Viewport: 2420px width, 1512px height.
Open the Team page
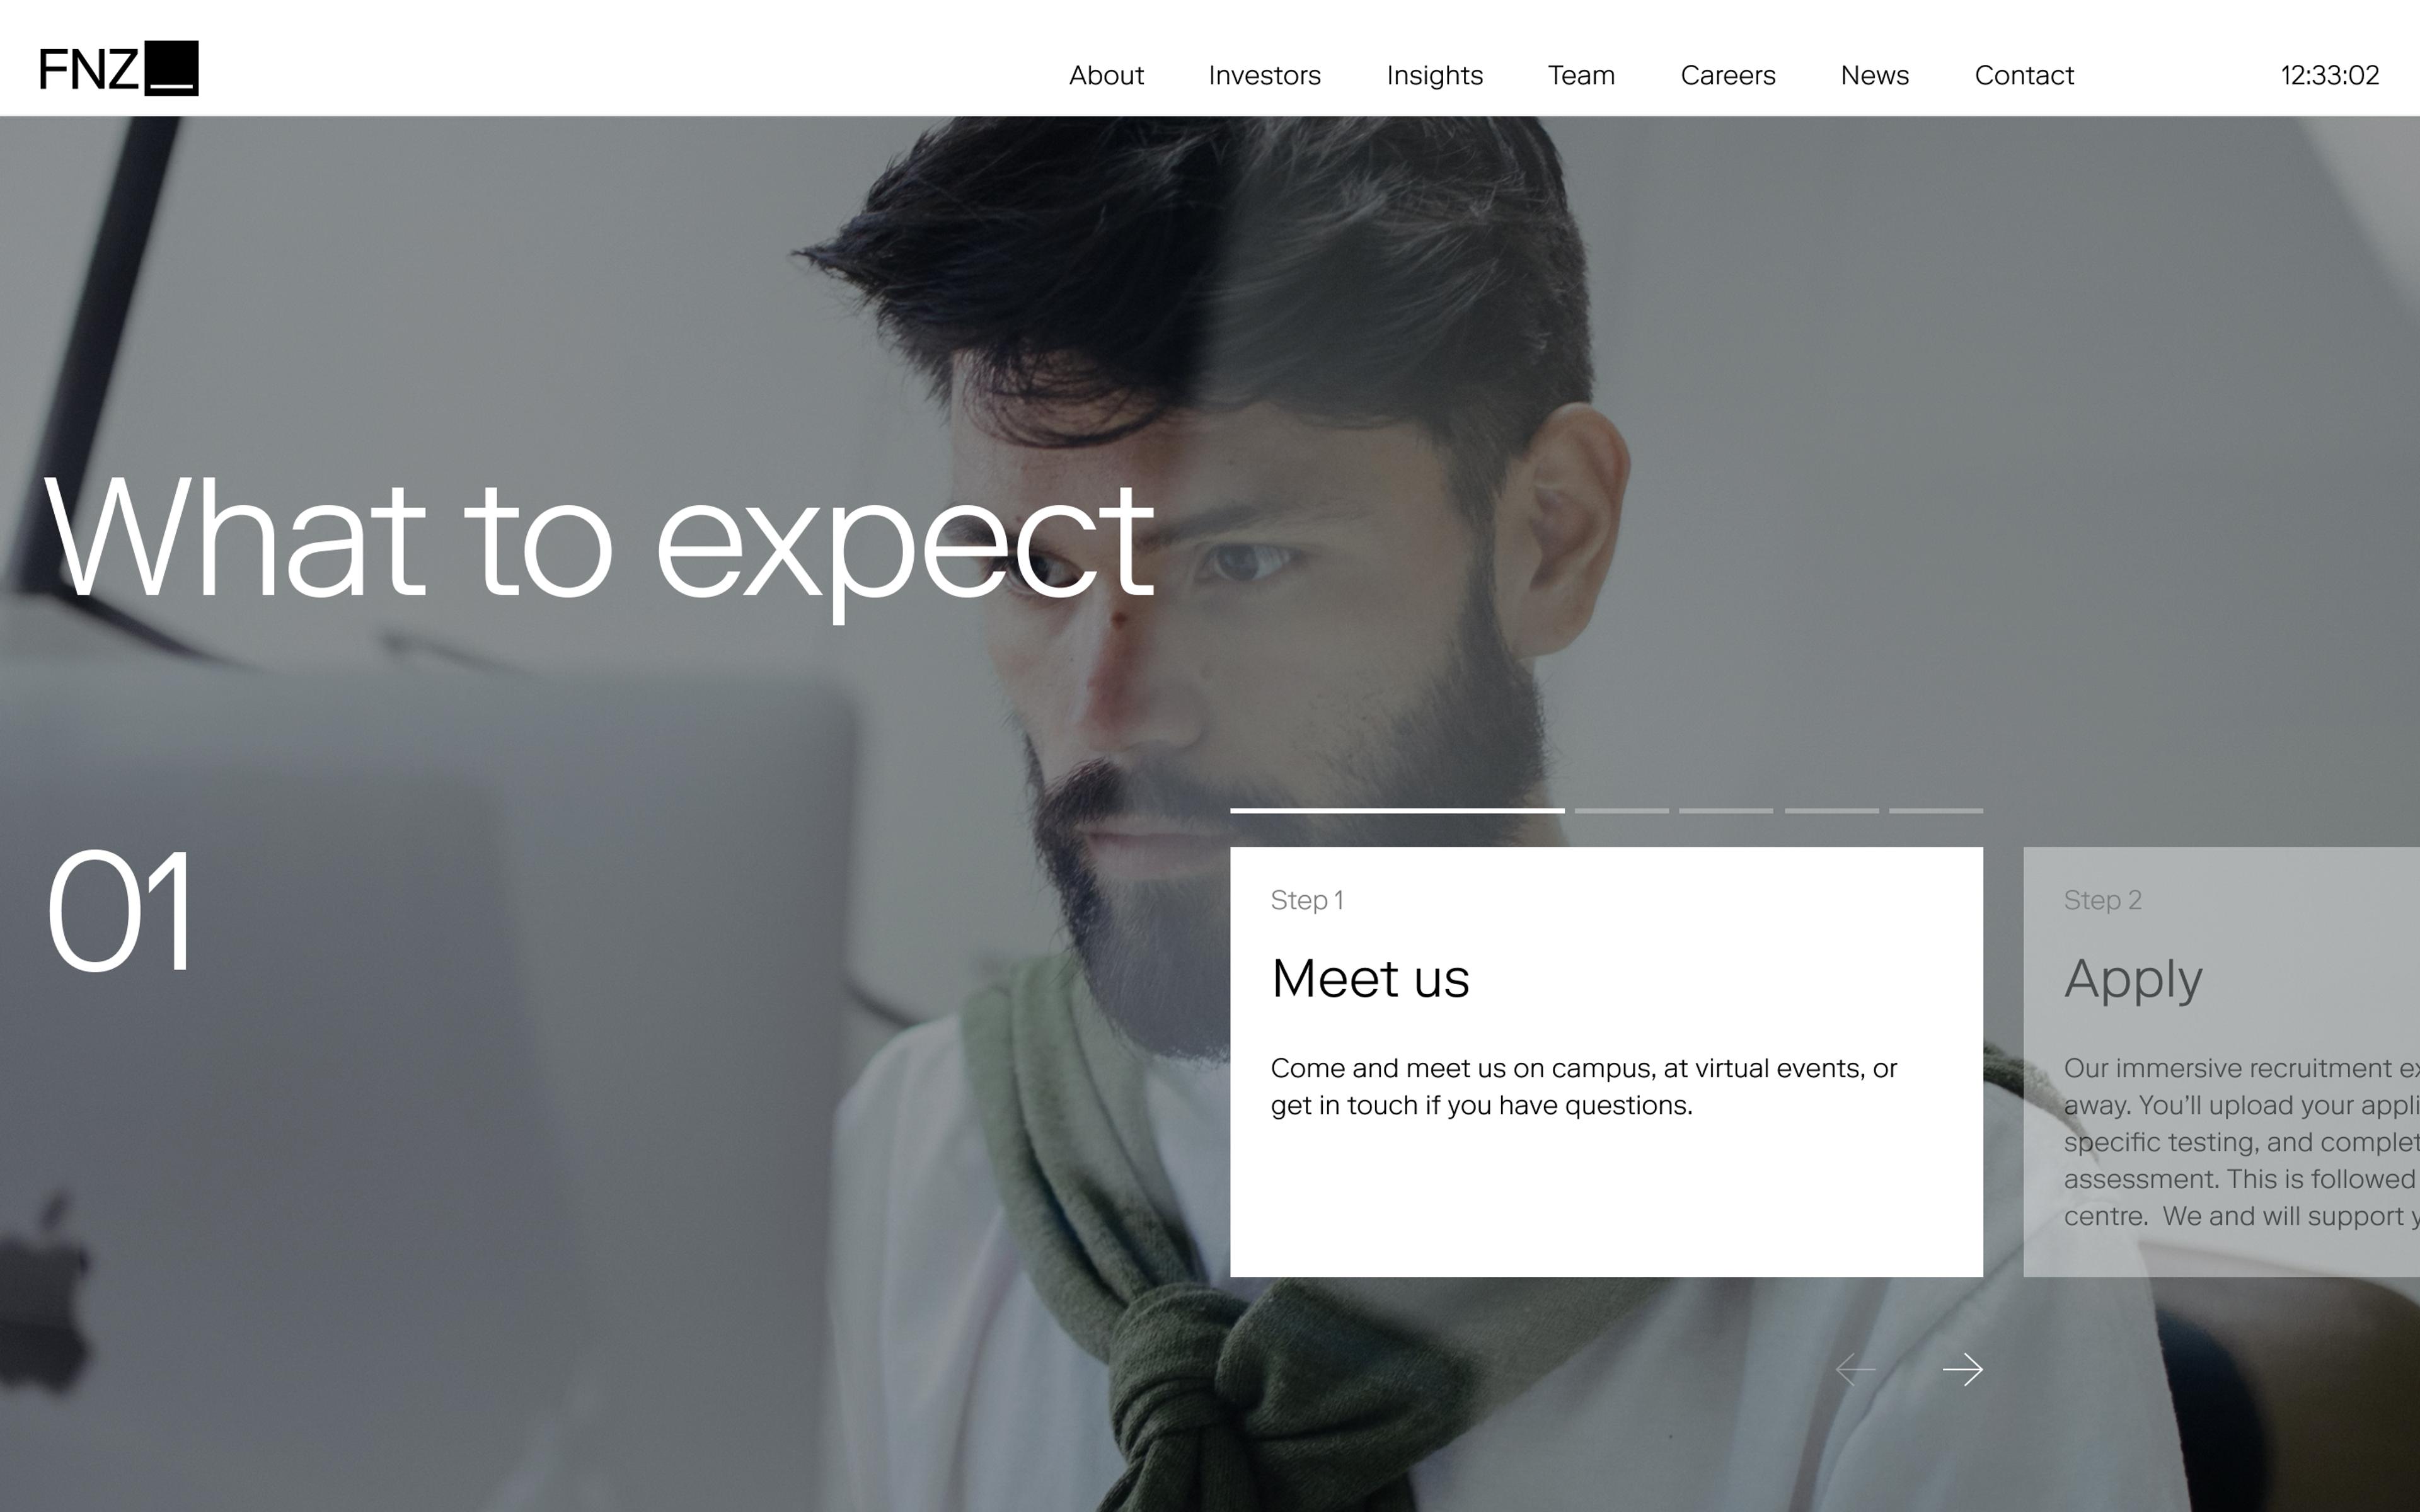pyautogui.click(x=1581, y=75)
